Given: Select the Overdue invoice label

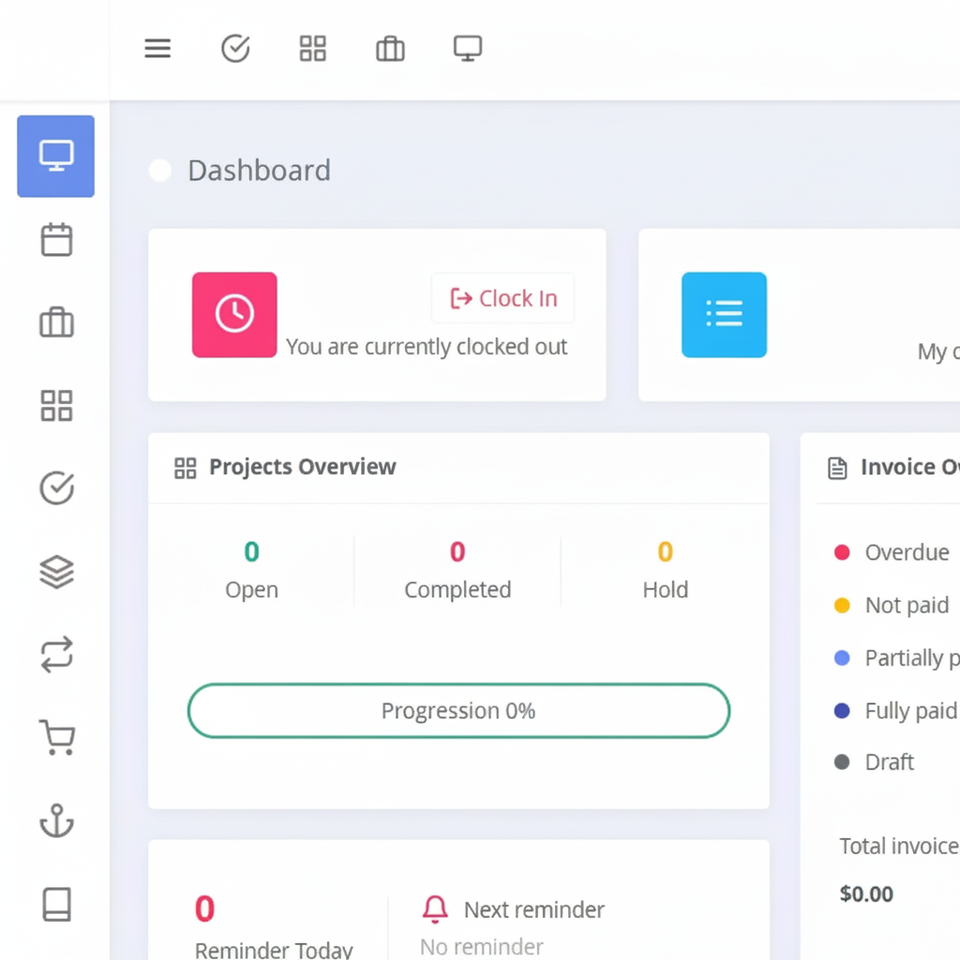Looking at the screenshot, I should coord(907,552).
